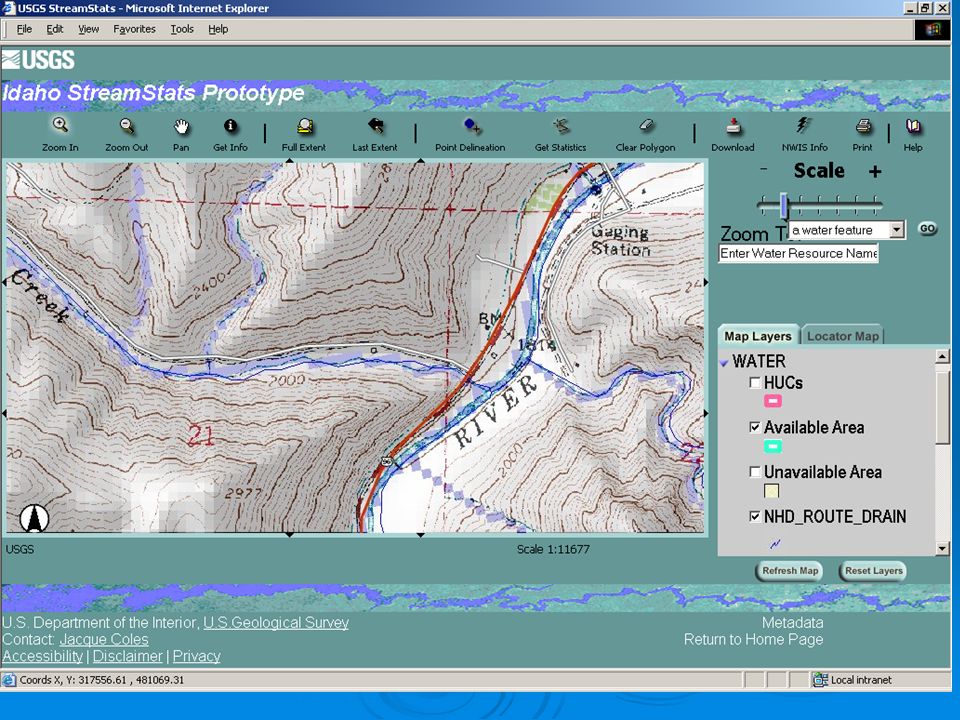
Task: Open the Privacy link
Action: [x=197, y=656]
